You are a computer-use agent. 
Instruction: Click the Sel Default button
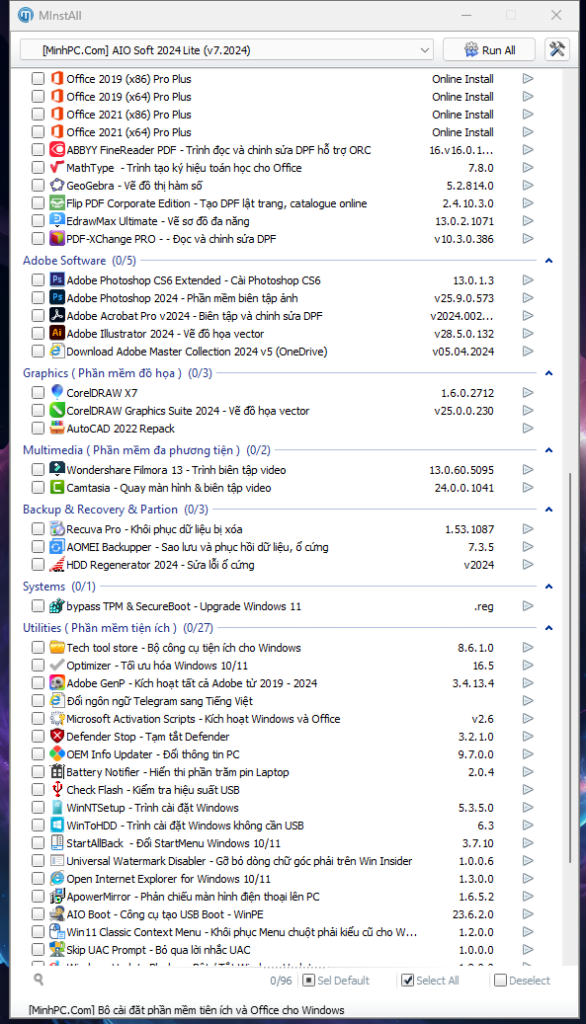click(336, 980)
